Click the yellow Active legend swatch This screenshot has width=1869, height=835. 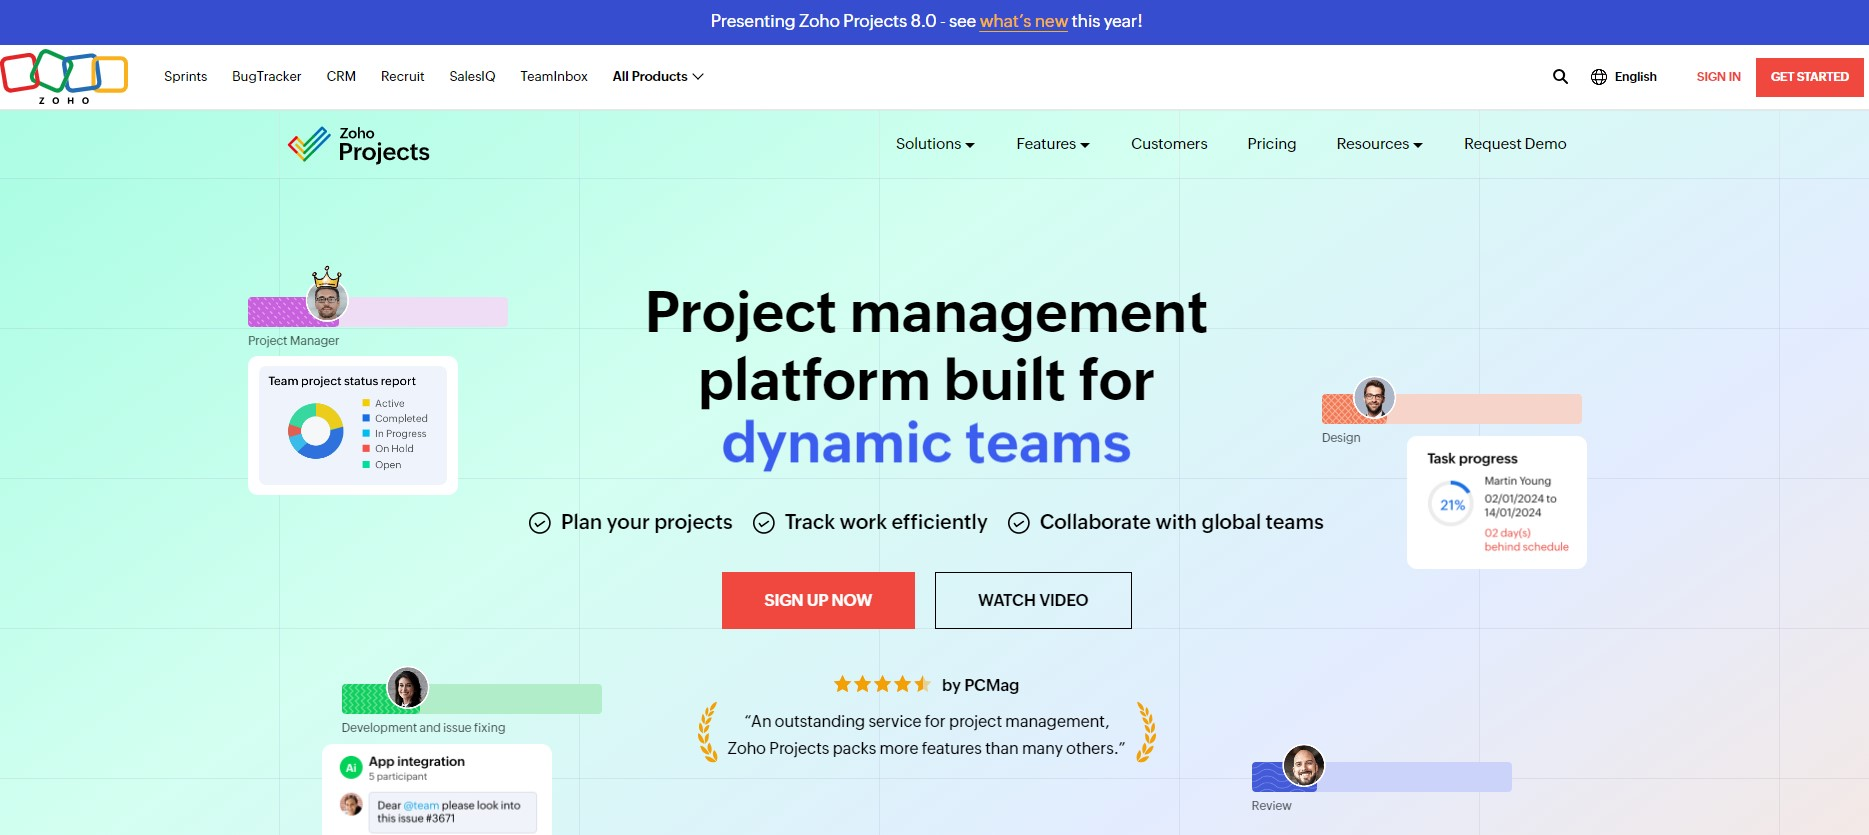point(366,403)
